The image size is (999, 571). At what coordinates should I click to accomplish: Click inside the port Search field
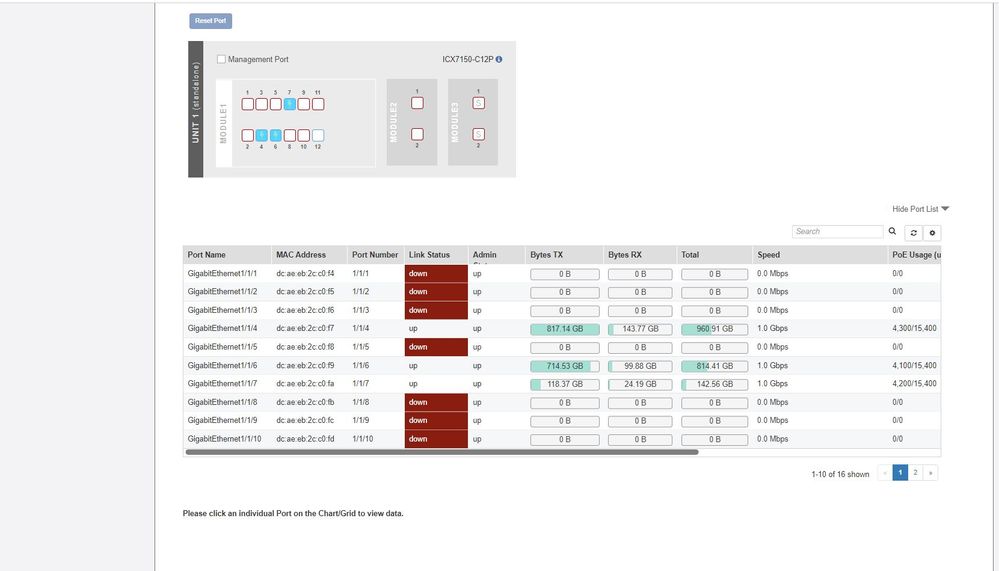click(x=837, y=232)
